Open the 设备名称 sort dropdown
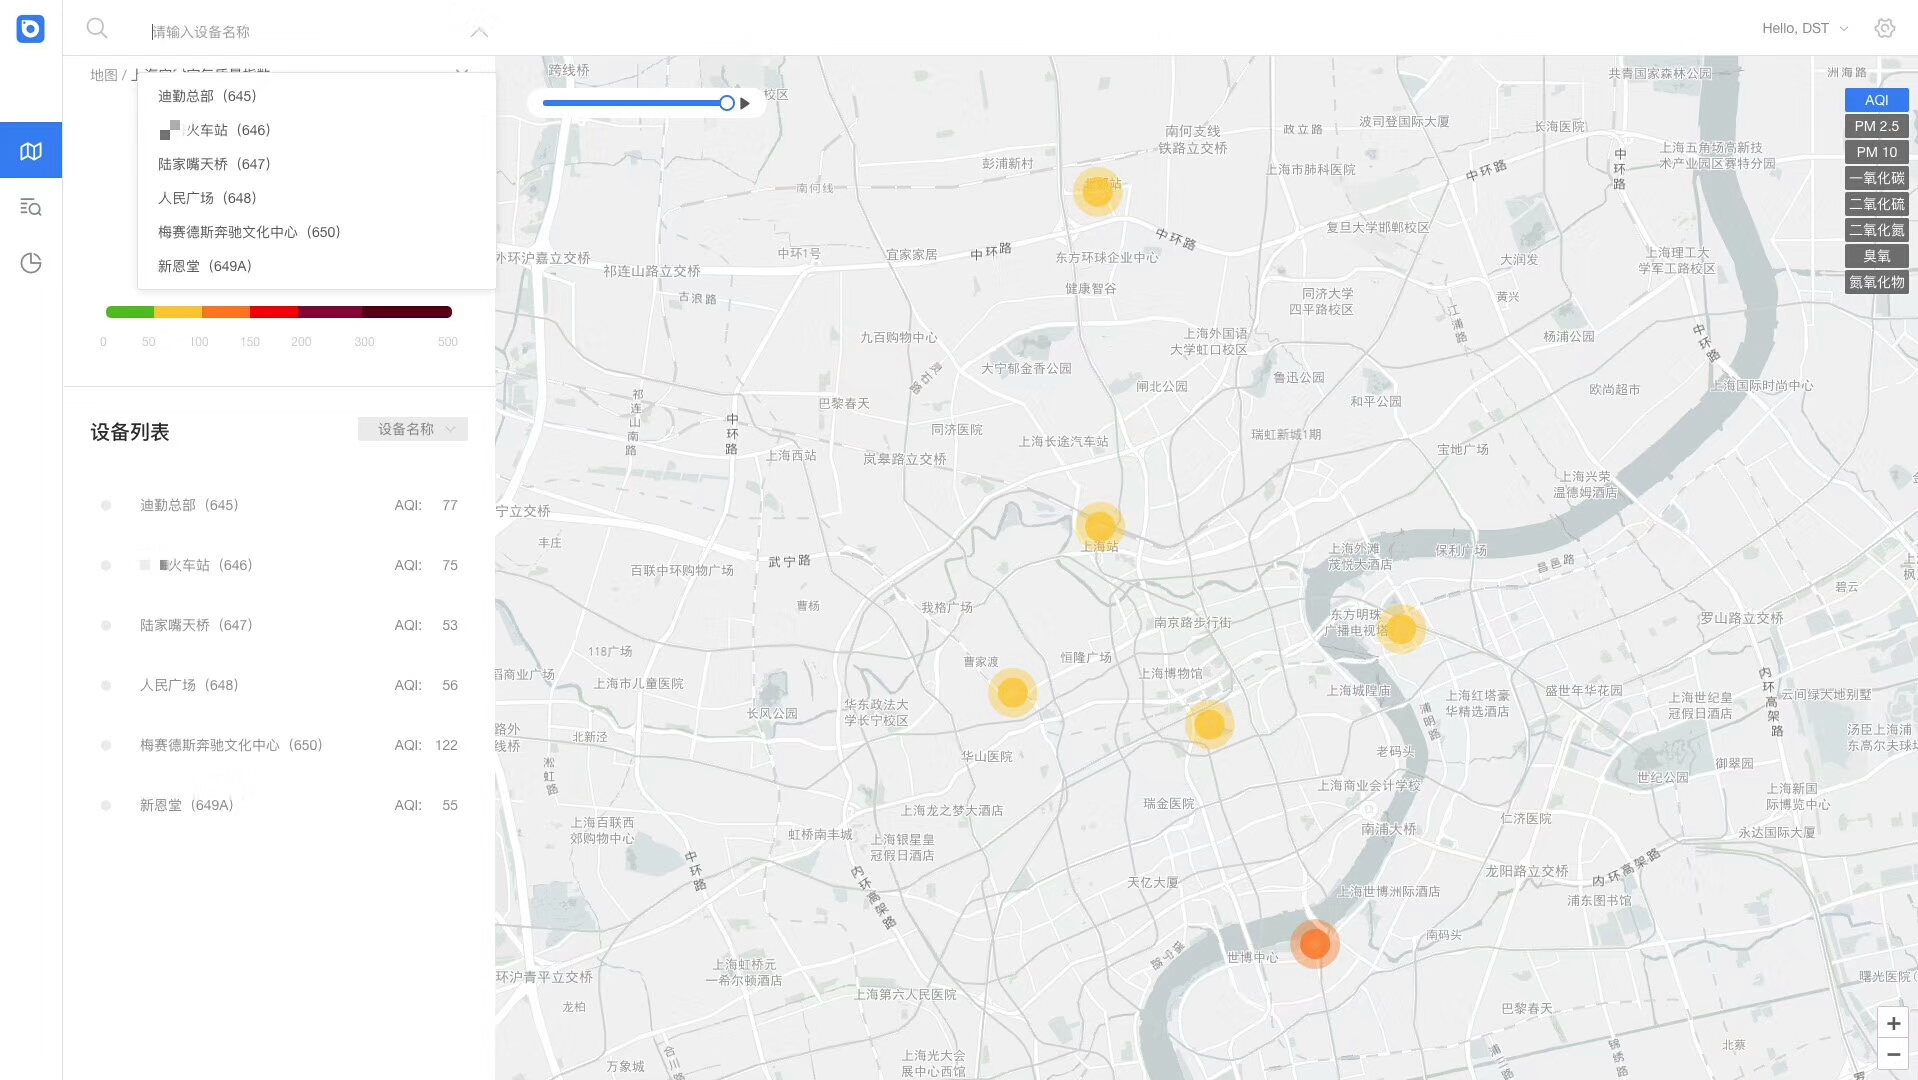Viewport: 1918px width, 1080px height. point(413,429)
